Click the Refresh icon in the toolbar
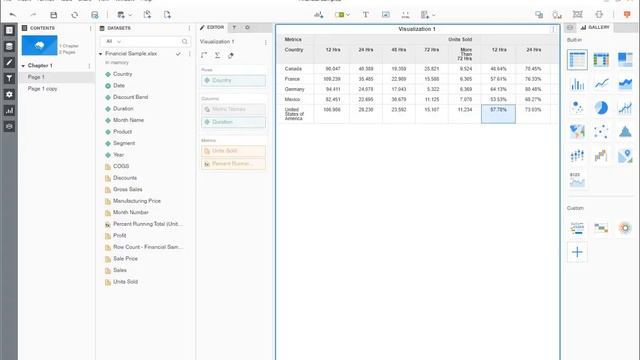Screen dimensions: 640x360 click(x=74, y=15)
